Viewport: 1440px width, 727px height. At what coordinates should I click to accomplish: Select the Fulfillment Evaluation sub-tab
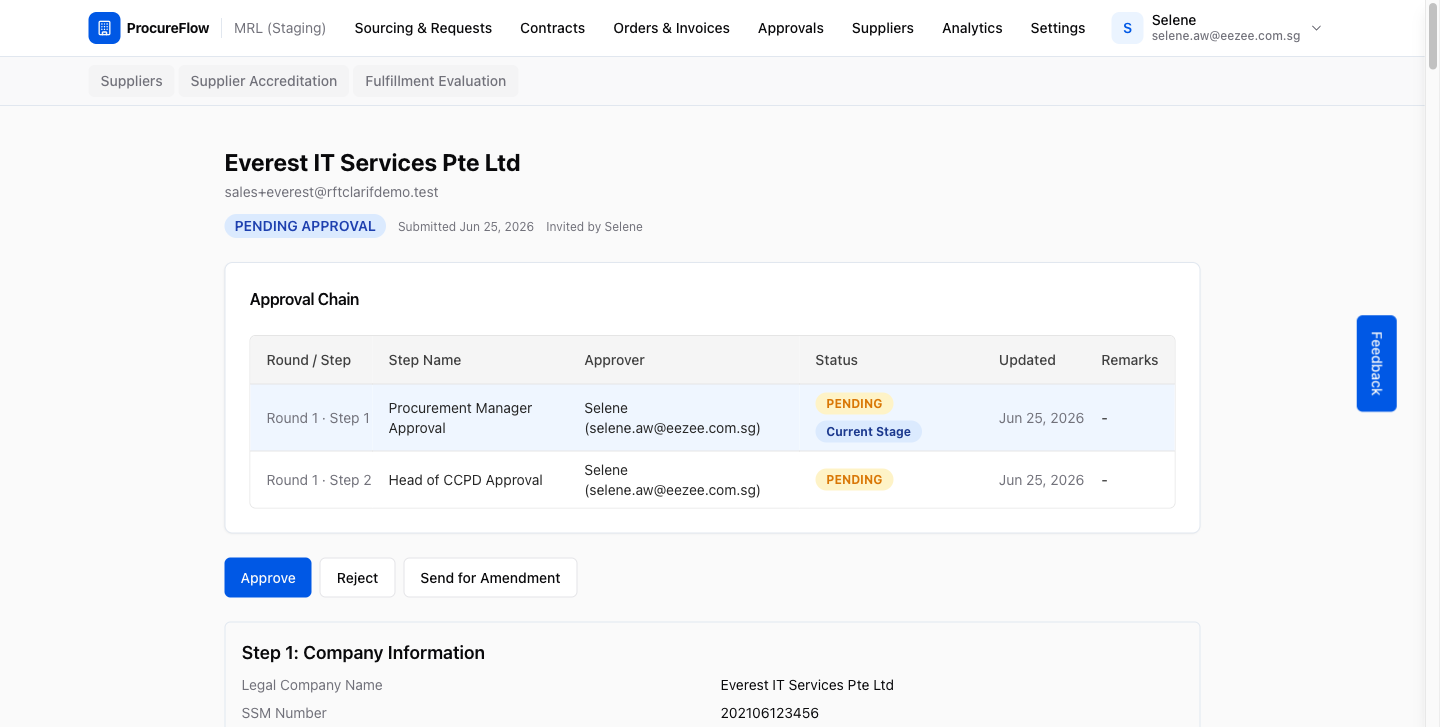click(435, 81)
